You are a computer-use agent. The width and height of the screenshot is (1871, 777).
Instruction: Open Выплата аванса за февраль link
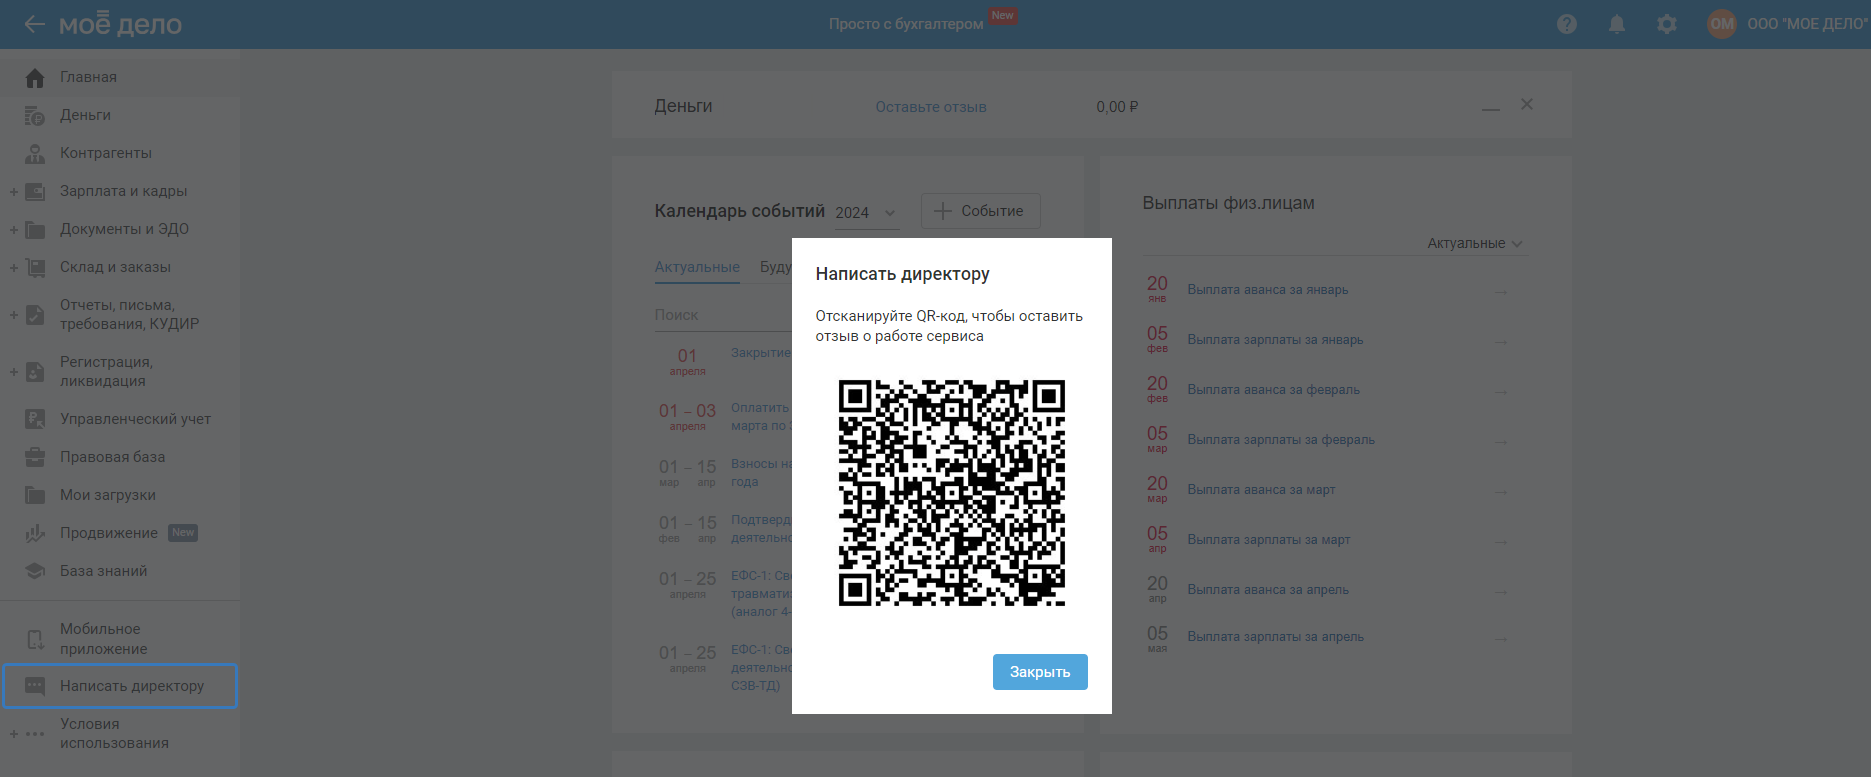(x=1273, y=390)
